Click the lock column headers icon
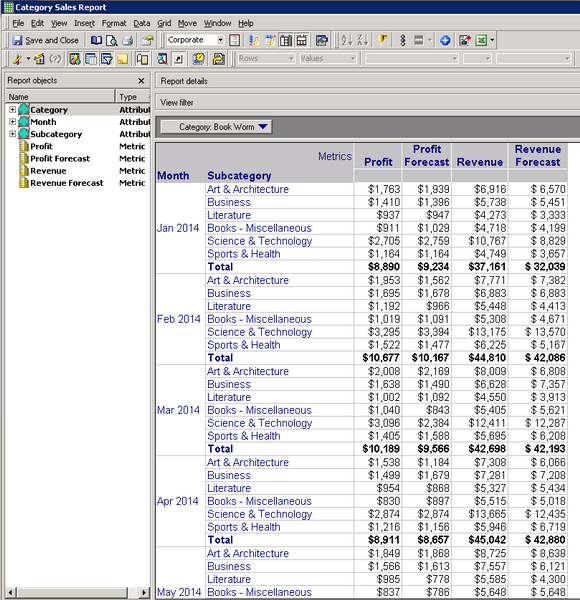Image resolution: width=580 pixels, height=600 pixels. pos(270,40)
